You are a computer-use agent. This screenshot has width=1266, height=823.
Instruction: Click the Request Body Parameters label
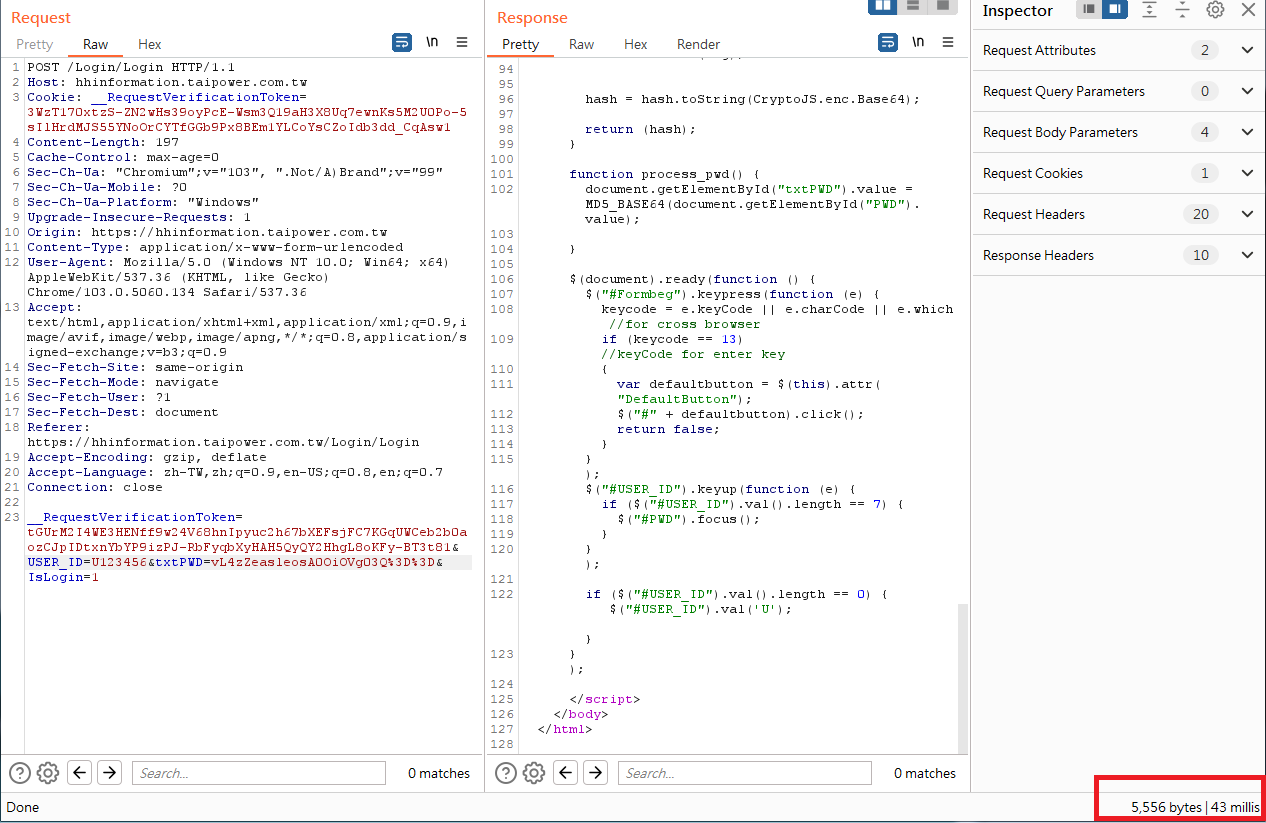coord(1060,132)
